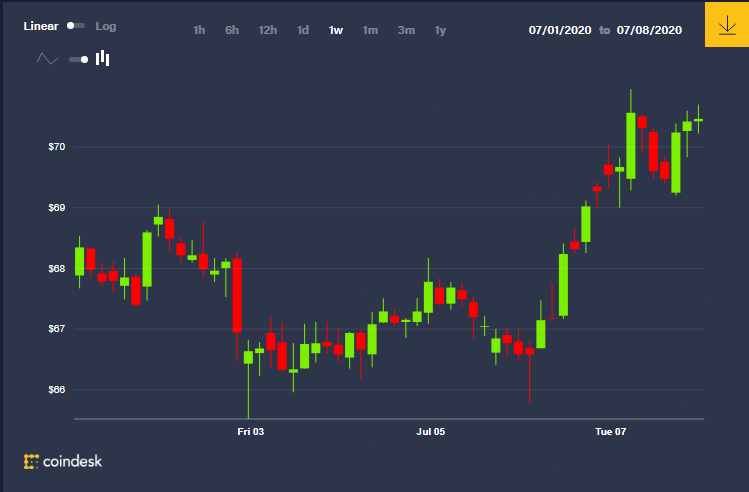Open CoinDesk via the logo

[63, 461]
